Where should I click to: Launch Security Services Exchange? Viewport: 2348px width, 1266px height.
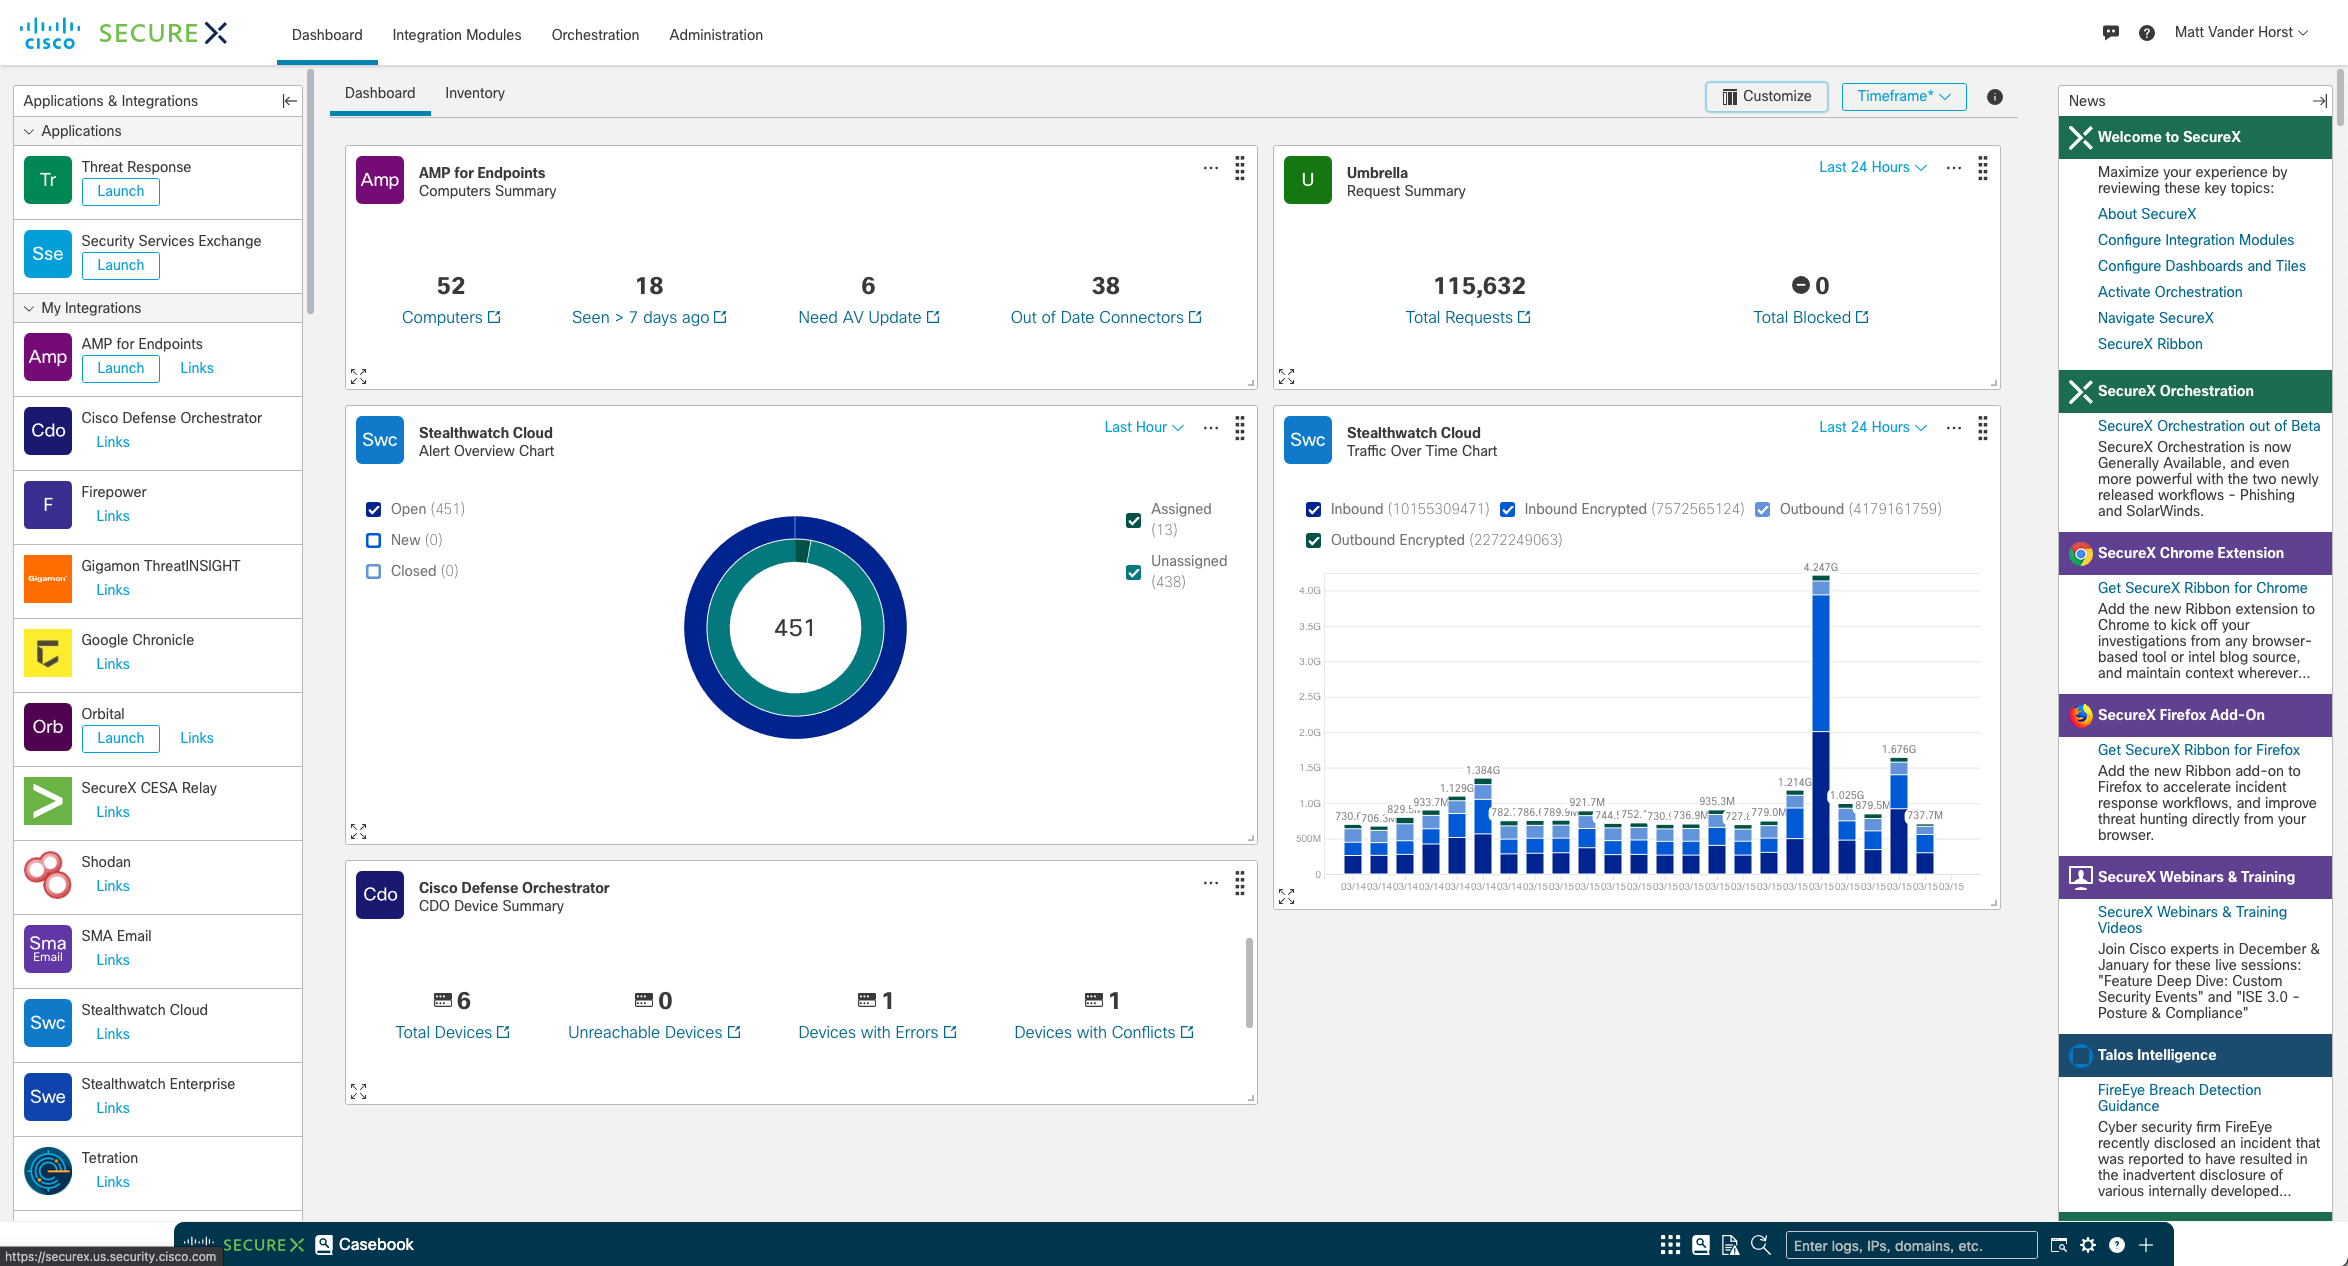click(x=119, y=265)
